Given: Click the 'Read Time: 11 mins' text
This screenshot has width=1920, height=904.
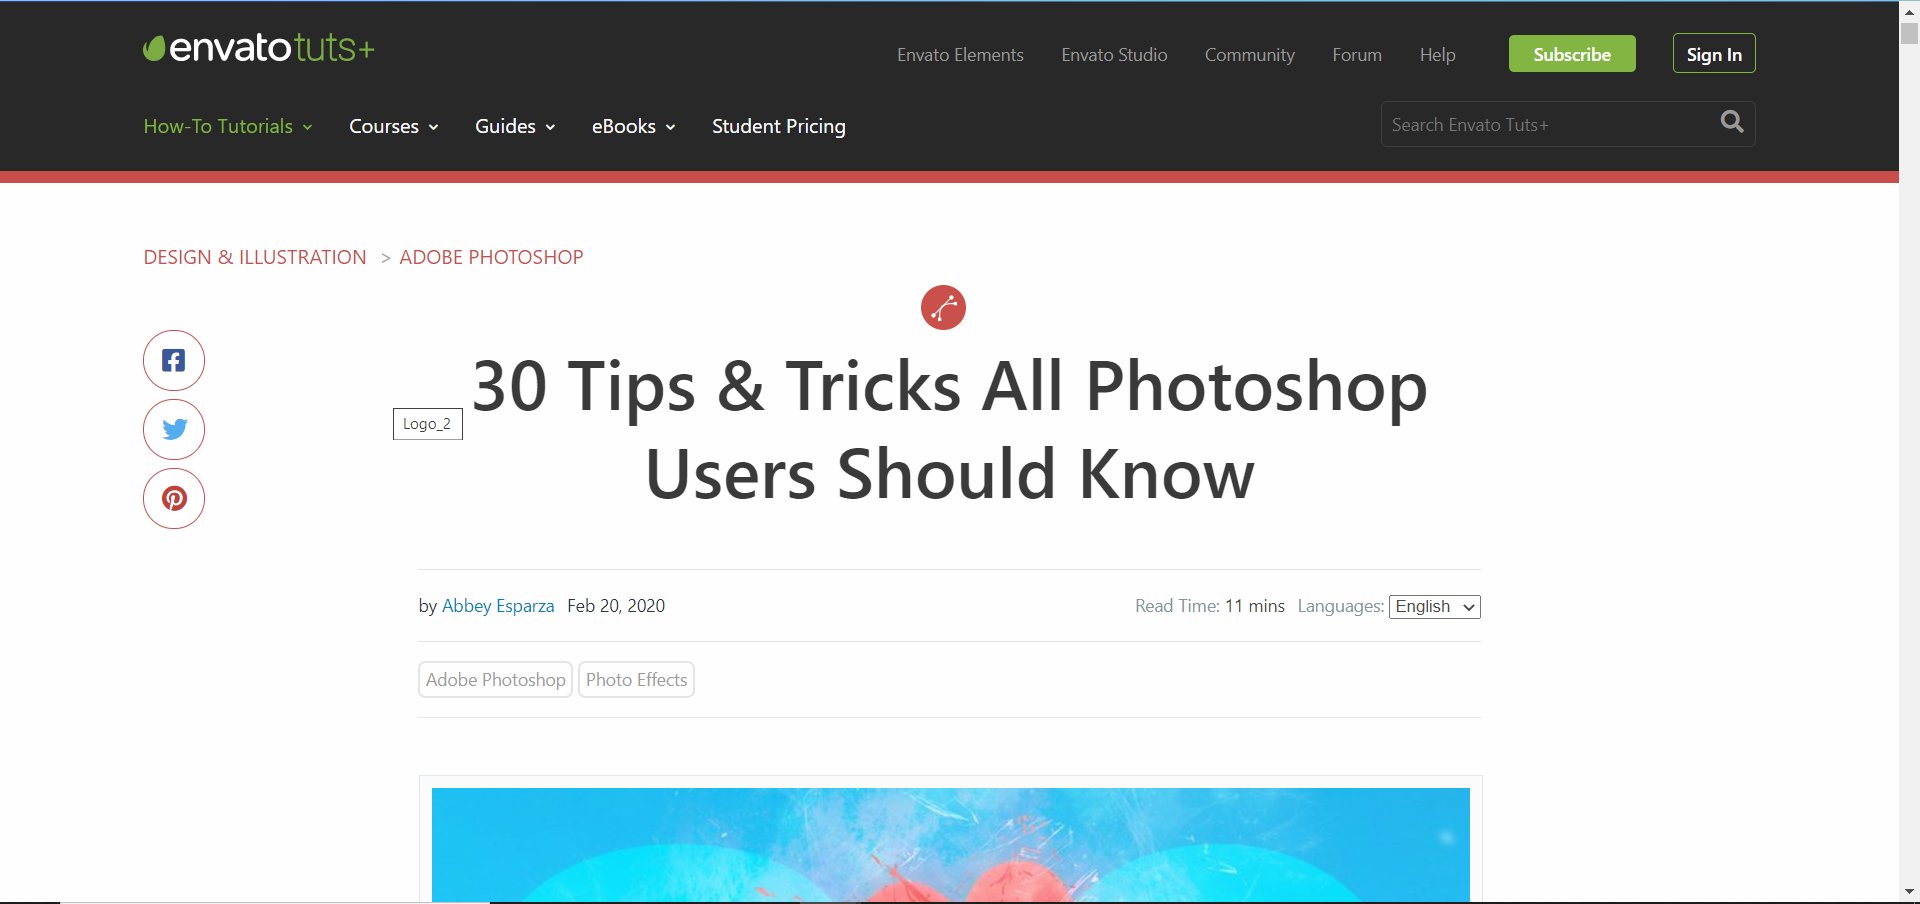Looking at the screenshot, I should click(x=1210, y=606).
